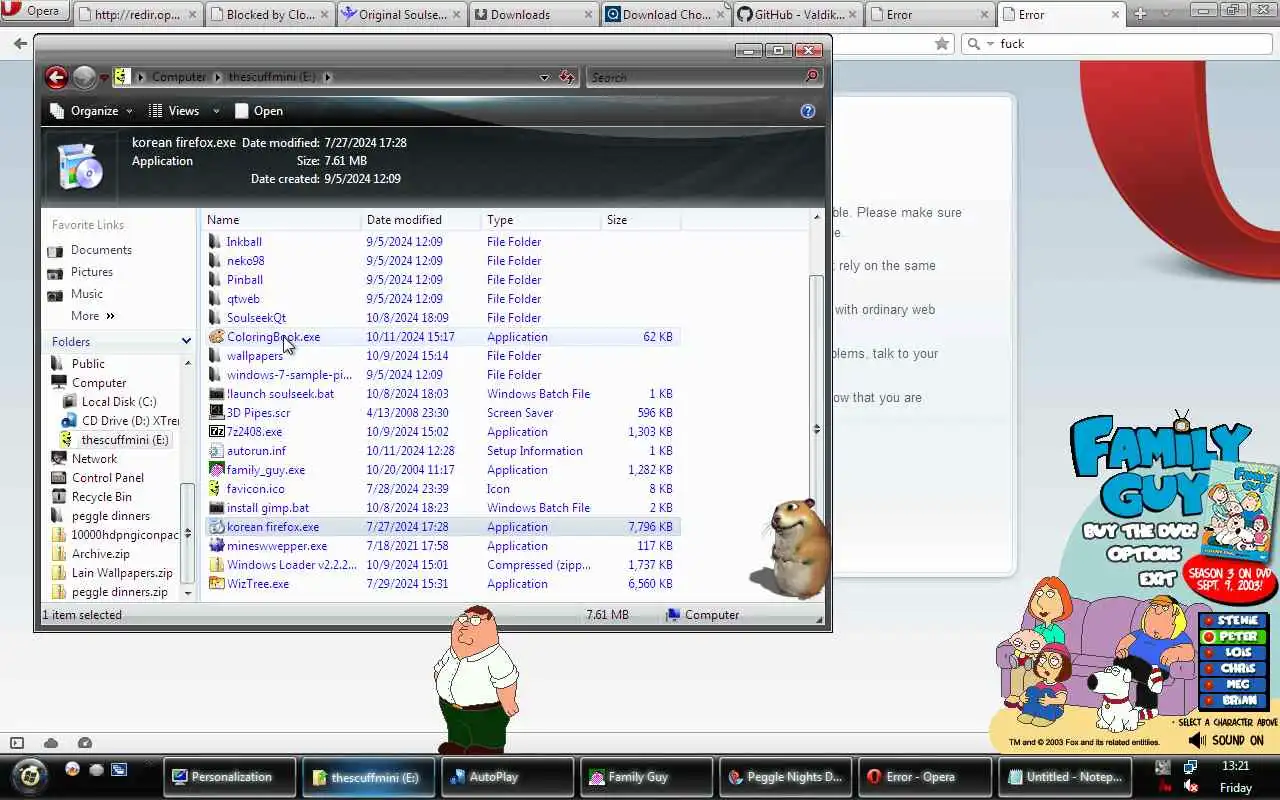
Task: Click the magnifier icon in Explorer search box
Action: tap(811, 77)
